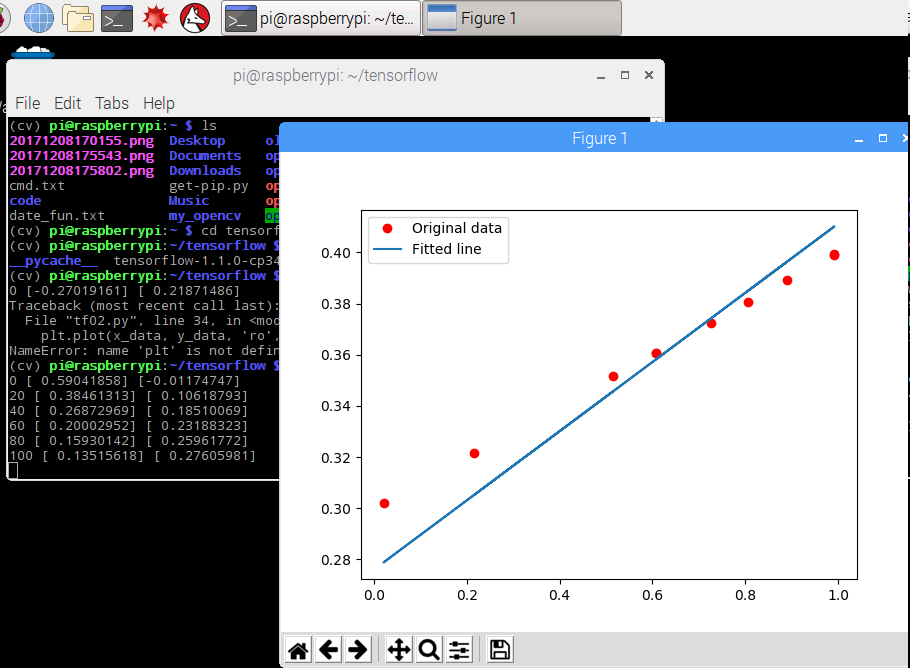This screenshot has width=912, height=668.
Task: Activate Figure 1 window from taskbar
Action: (x=521, y=18)
